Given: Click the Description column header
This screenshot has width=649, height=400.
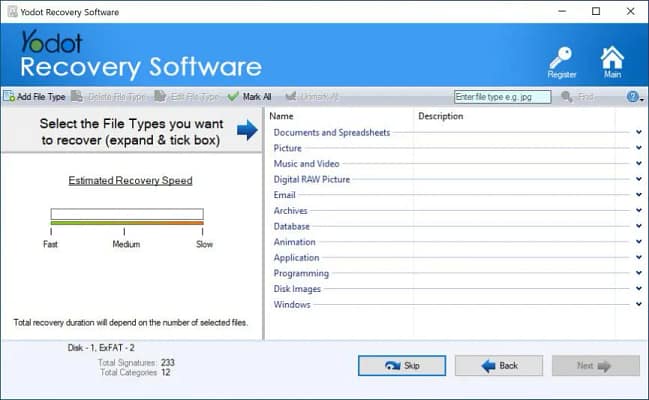Looking at the screenshot, I should pos(440,116).
